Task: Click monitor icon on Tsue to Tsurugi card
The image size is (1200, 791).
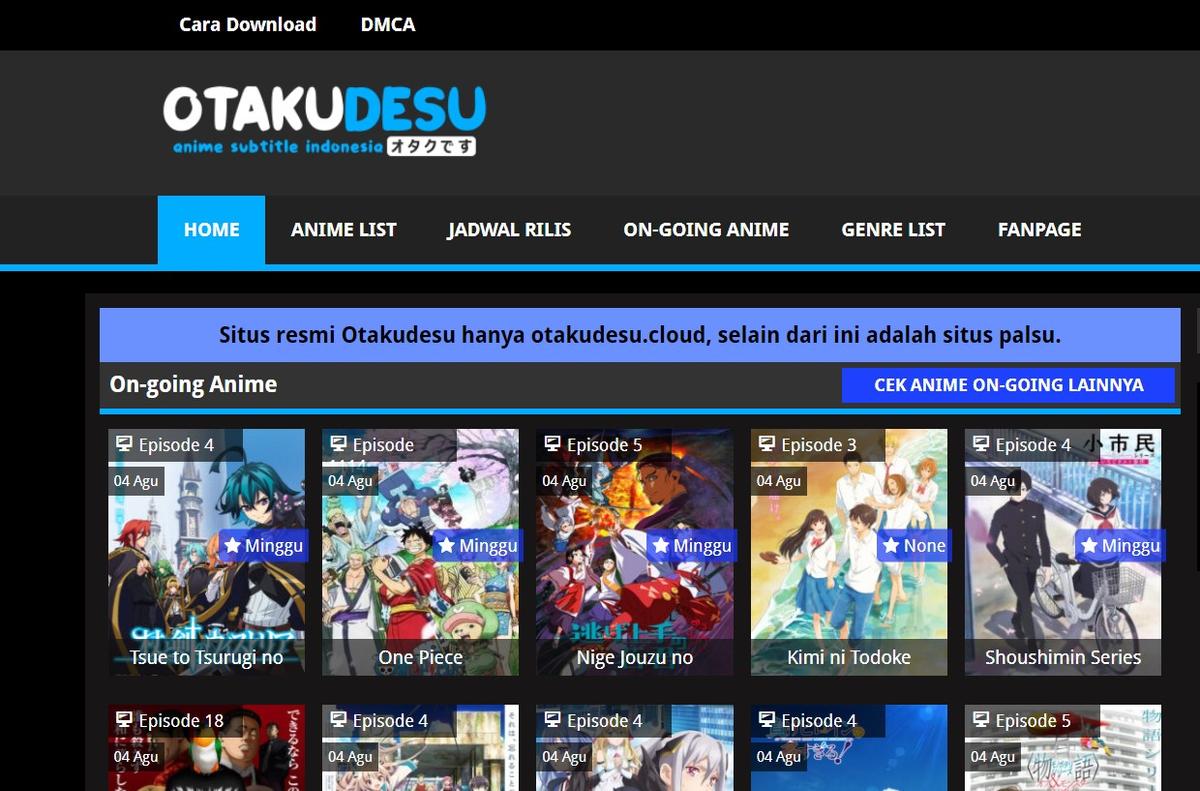Action: 124,444
